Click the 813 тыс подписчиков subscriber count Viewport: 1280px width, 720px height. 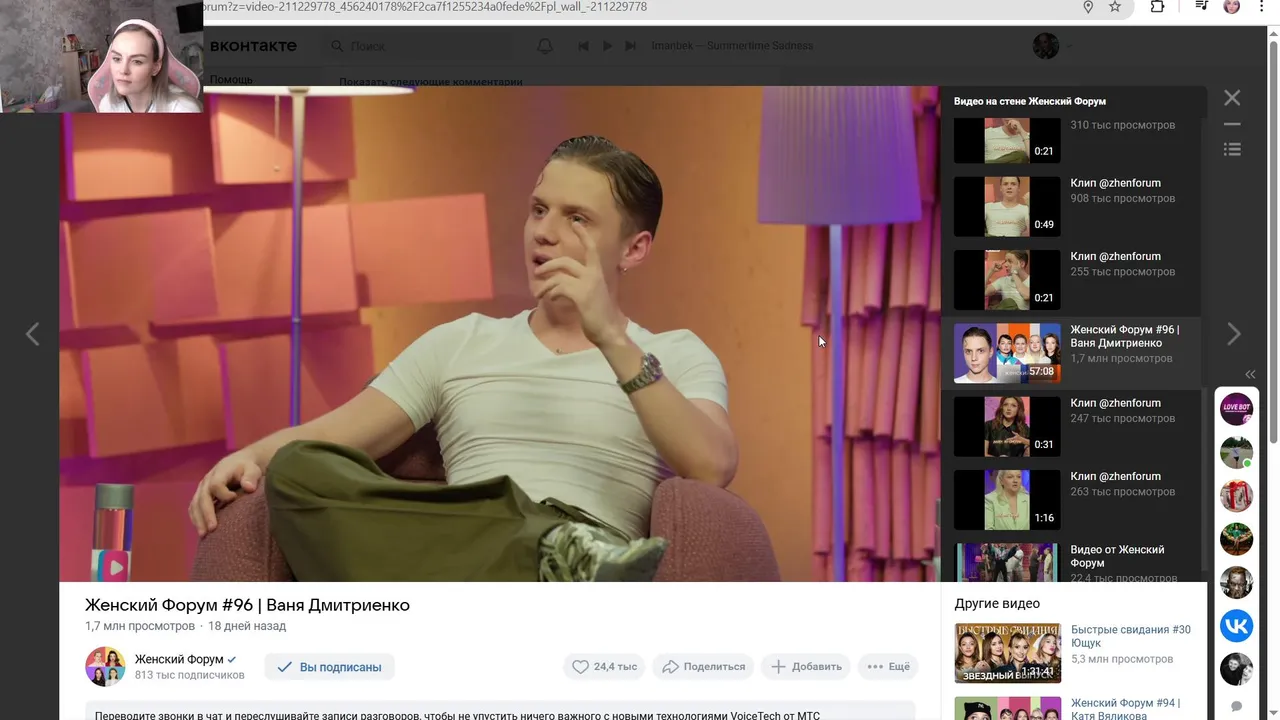coord(190,675)
